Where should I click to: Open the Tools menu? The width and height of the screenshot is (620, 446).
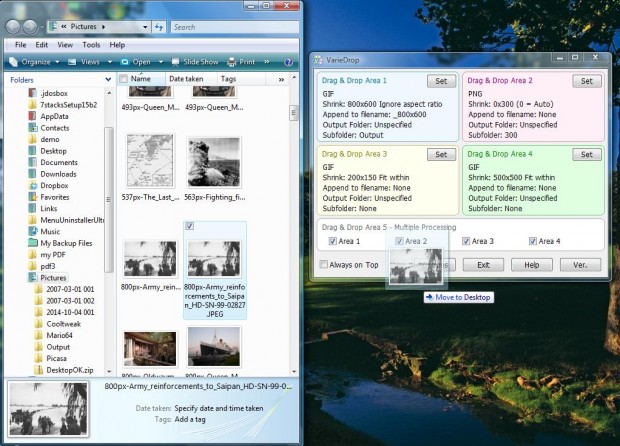pos(91,45)
